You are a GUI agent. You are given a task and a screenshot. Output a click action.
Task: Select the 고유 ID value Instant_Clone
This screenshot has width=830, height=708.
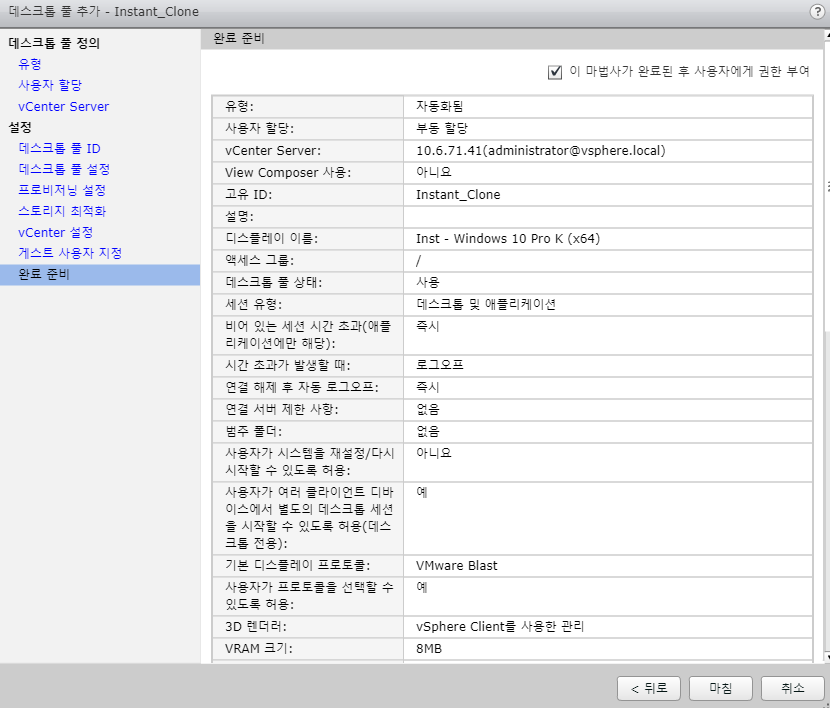coord(458,195)
